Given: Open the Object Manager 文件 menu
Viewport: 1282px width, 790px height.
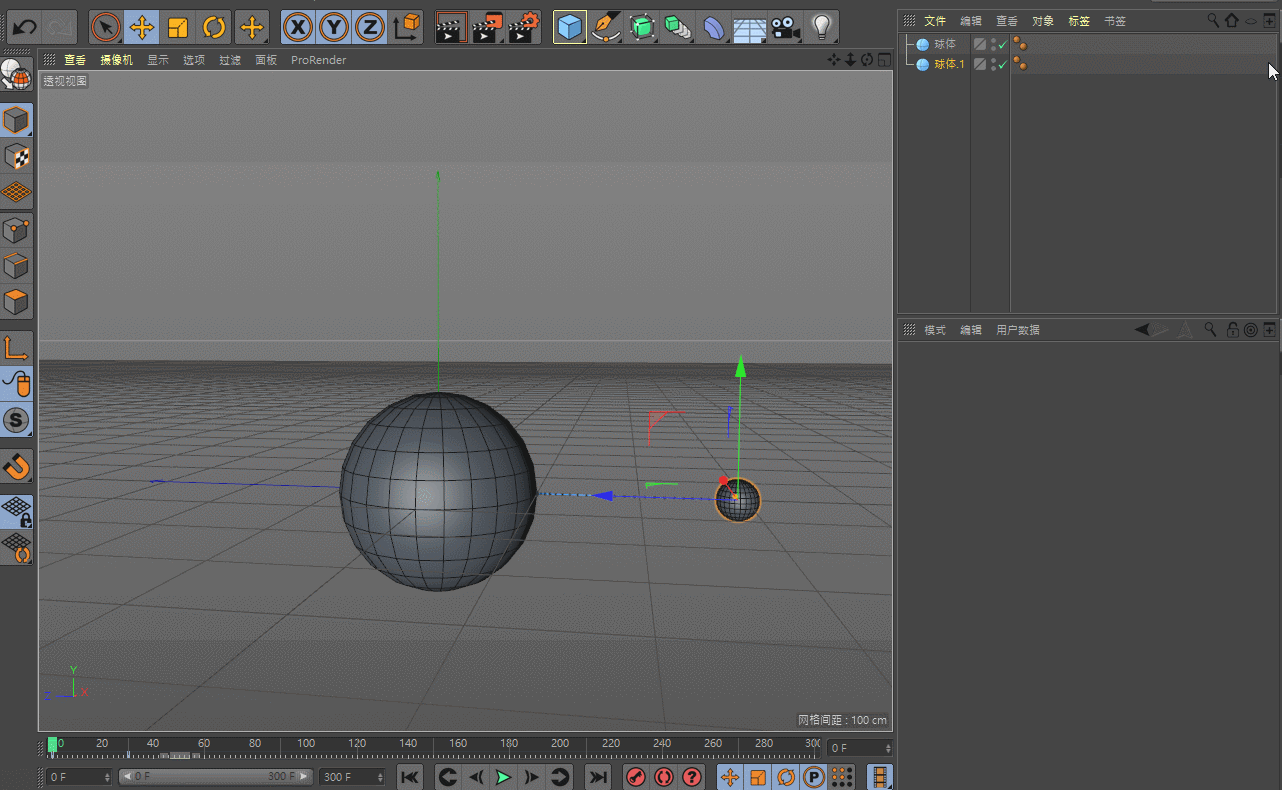Looking at the screenshot, I should (x=935, y=21).
